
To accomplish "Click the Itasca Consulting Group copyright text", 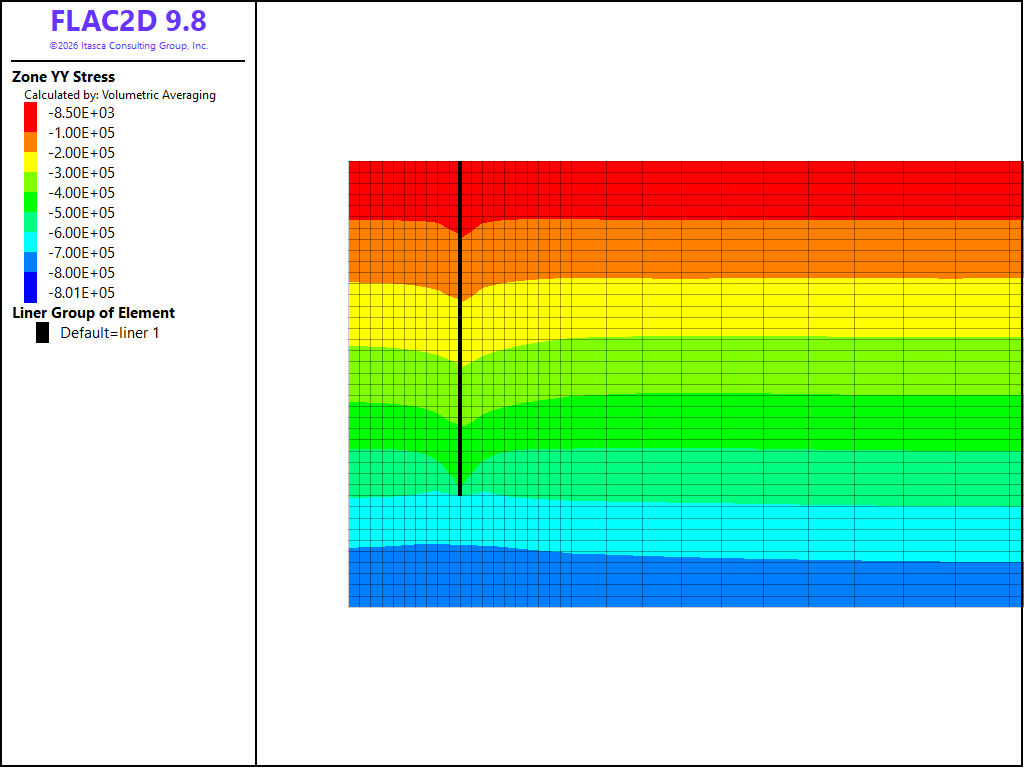I will tap(129, 46).
